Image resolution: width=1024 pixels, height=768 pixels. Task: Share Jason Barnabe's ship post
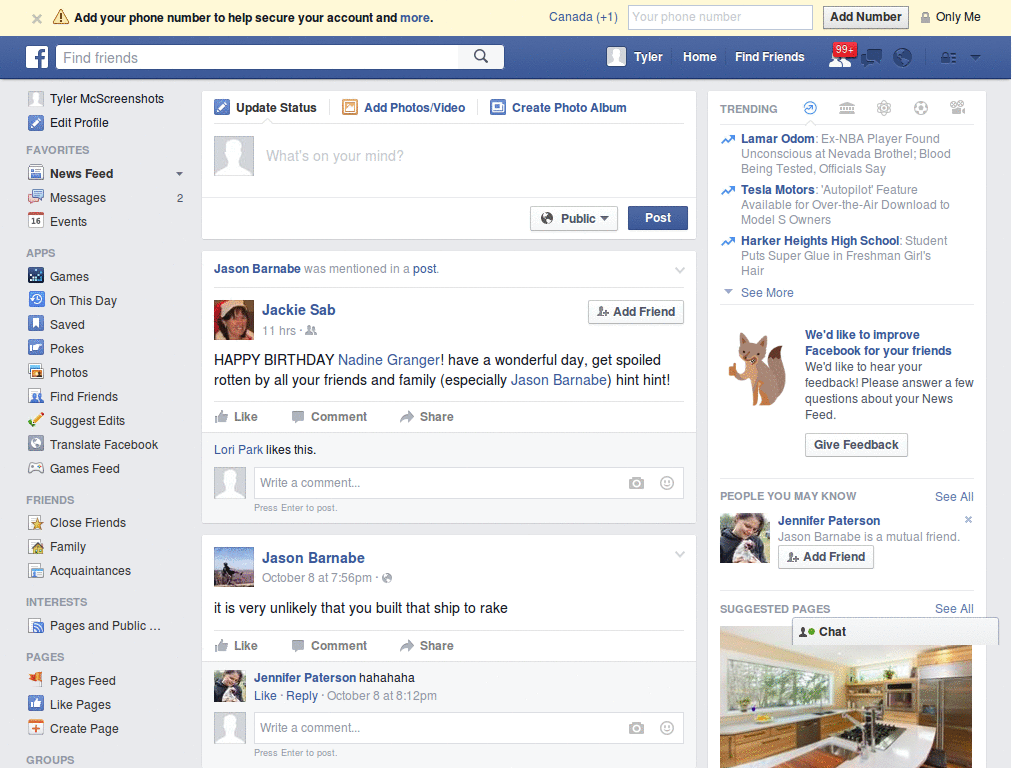pyautogui.click(x=427, y=646)
